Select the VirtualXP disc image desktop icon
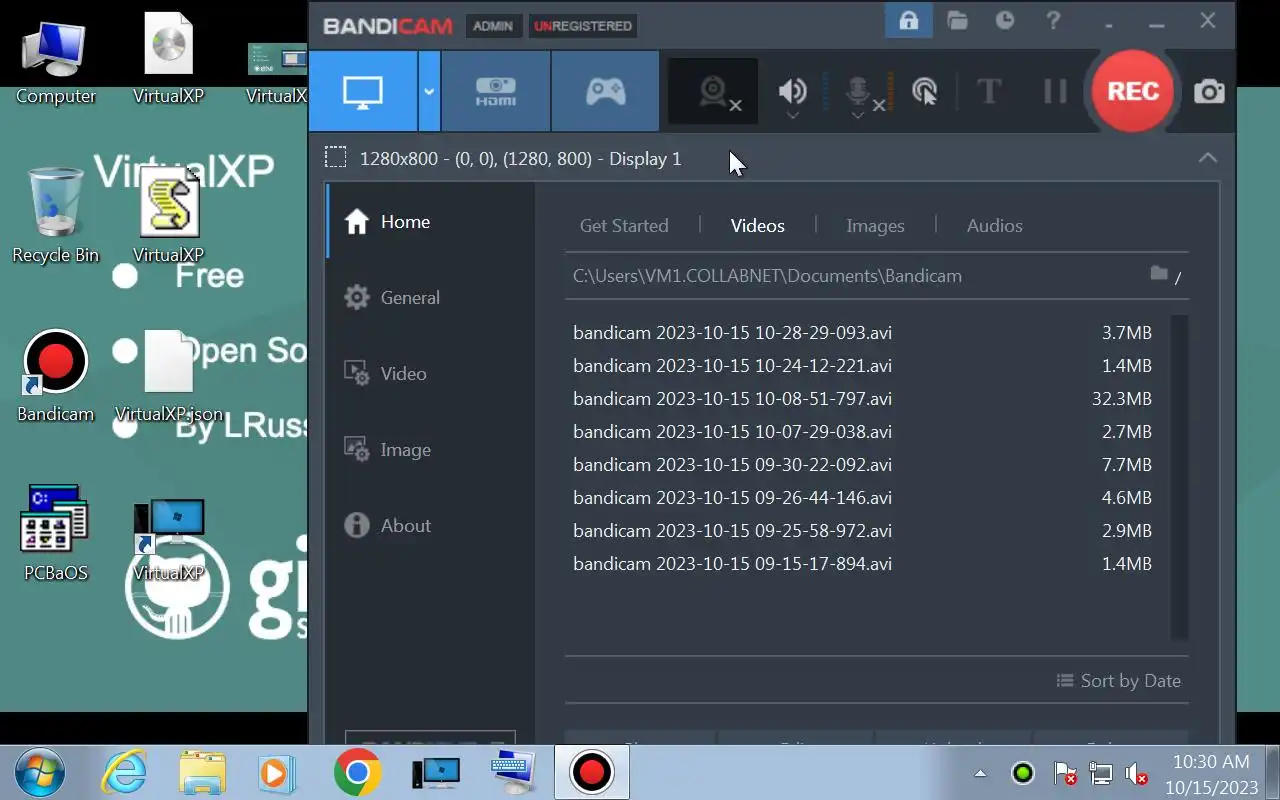The height and width of the screenshot is (800, 1280). coord(168,58)
